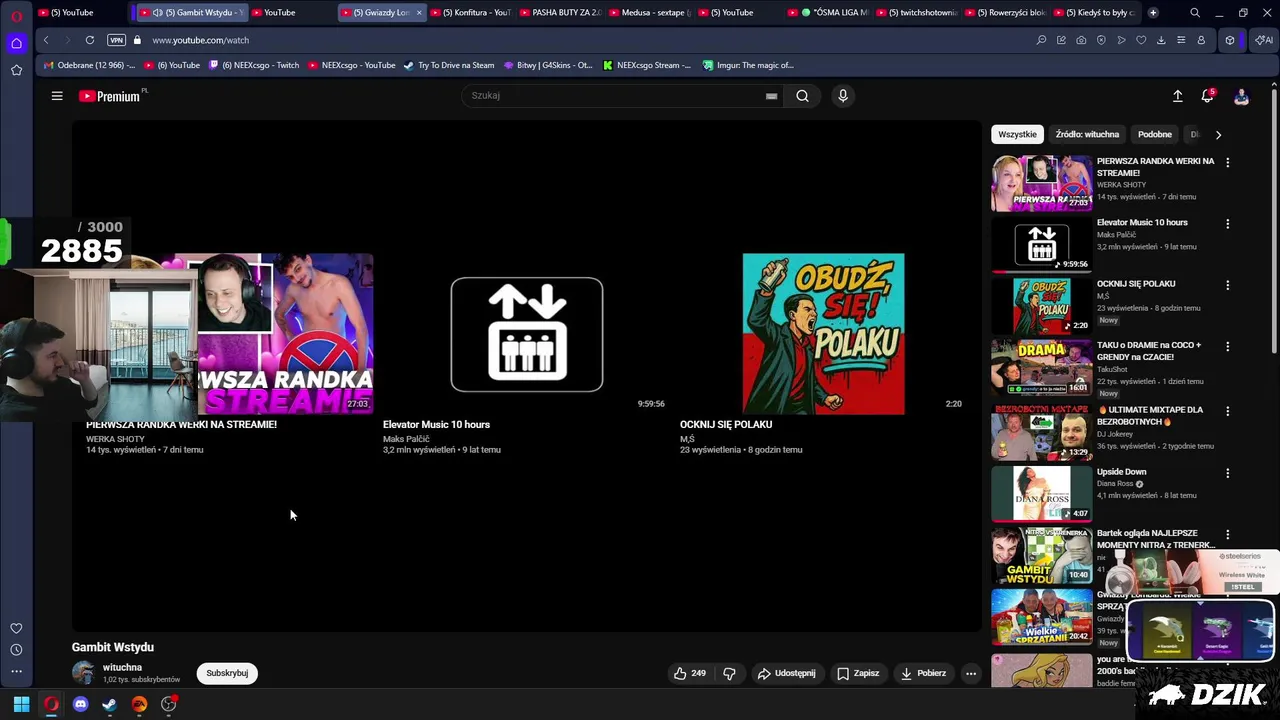This screenshot has width=1280, height=720.
Task: Switch to the Medusa - sextape tab
Action: pyautogui.click(x=650, y=12)
